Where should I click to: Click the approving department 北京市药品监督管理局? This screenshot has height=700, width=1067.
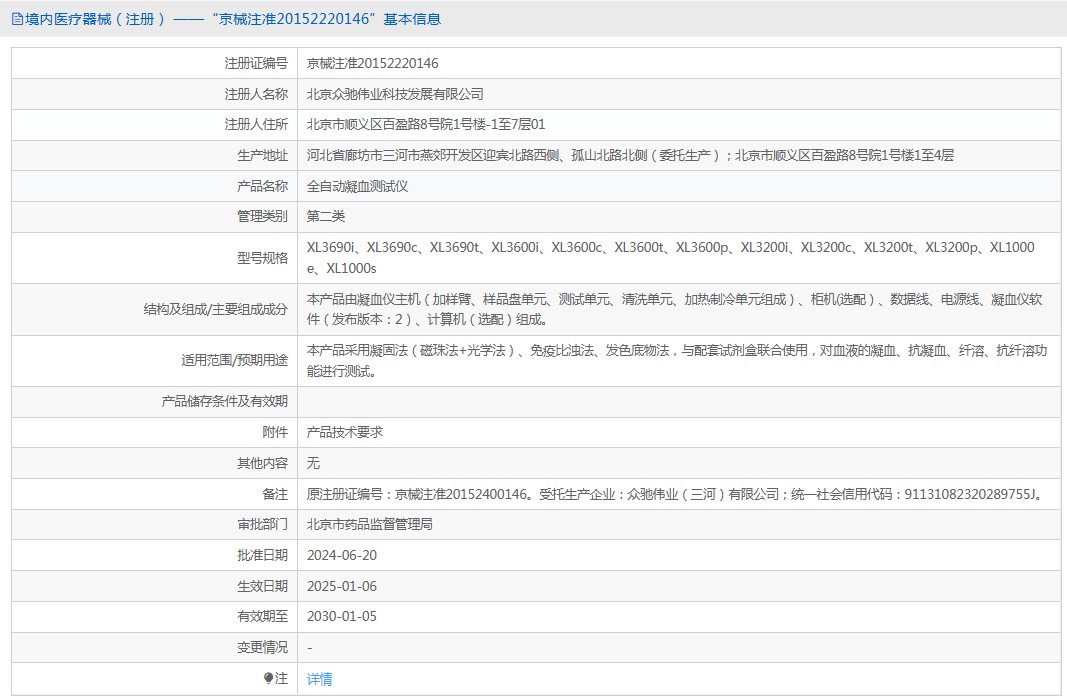click(369, 524)
